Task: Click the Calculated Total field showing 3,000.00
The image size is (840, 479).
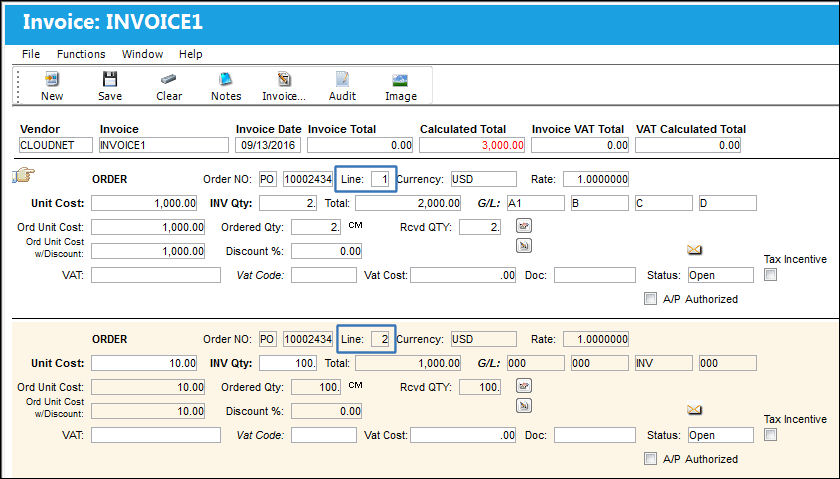Action: [472, 145]
